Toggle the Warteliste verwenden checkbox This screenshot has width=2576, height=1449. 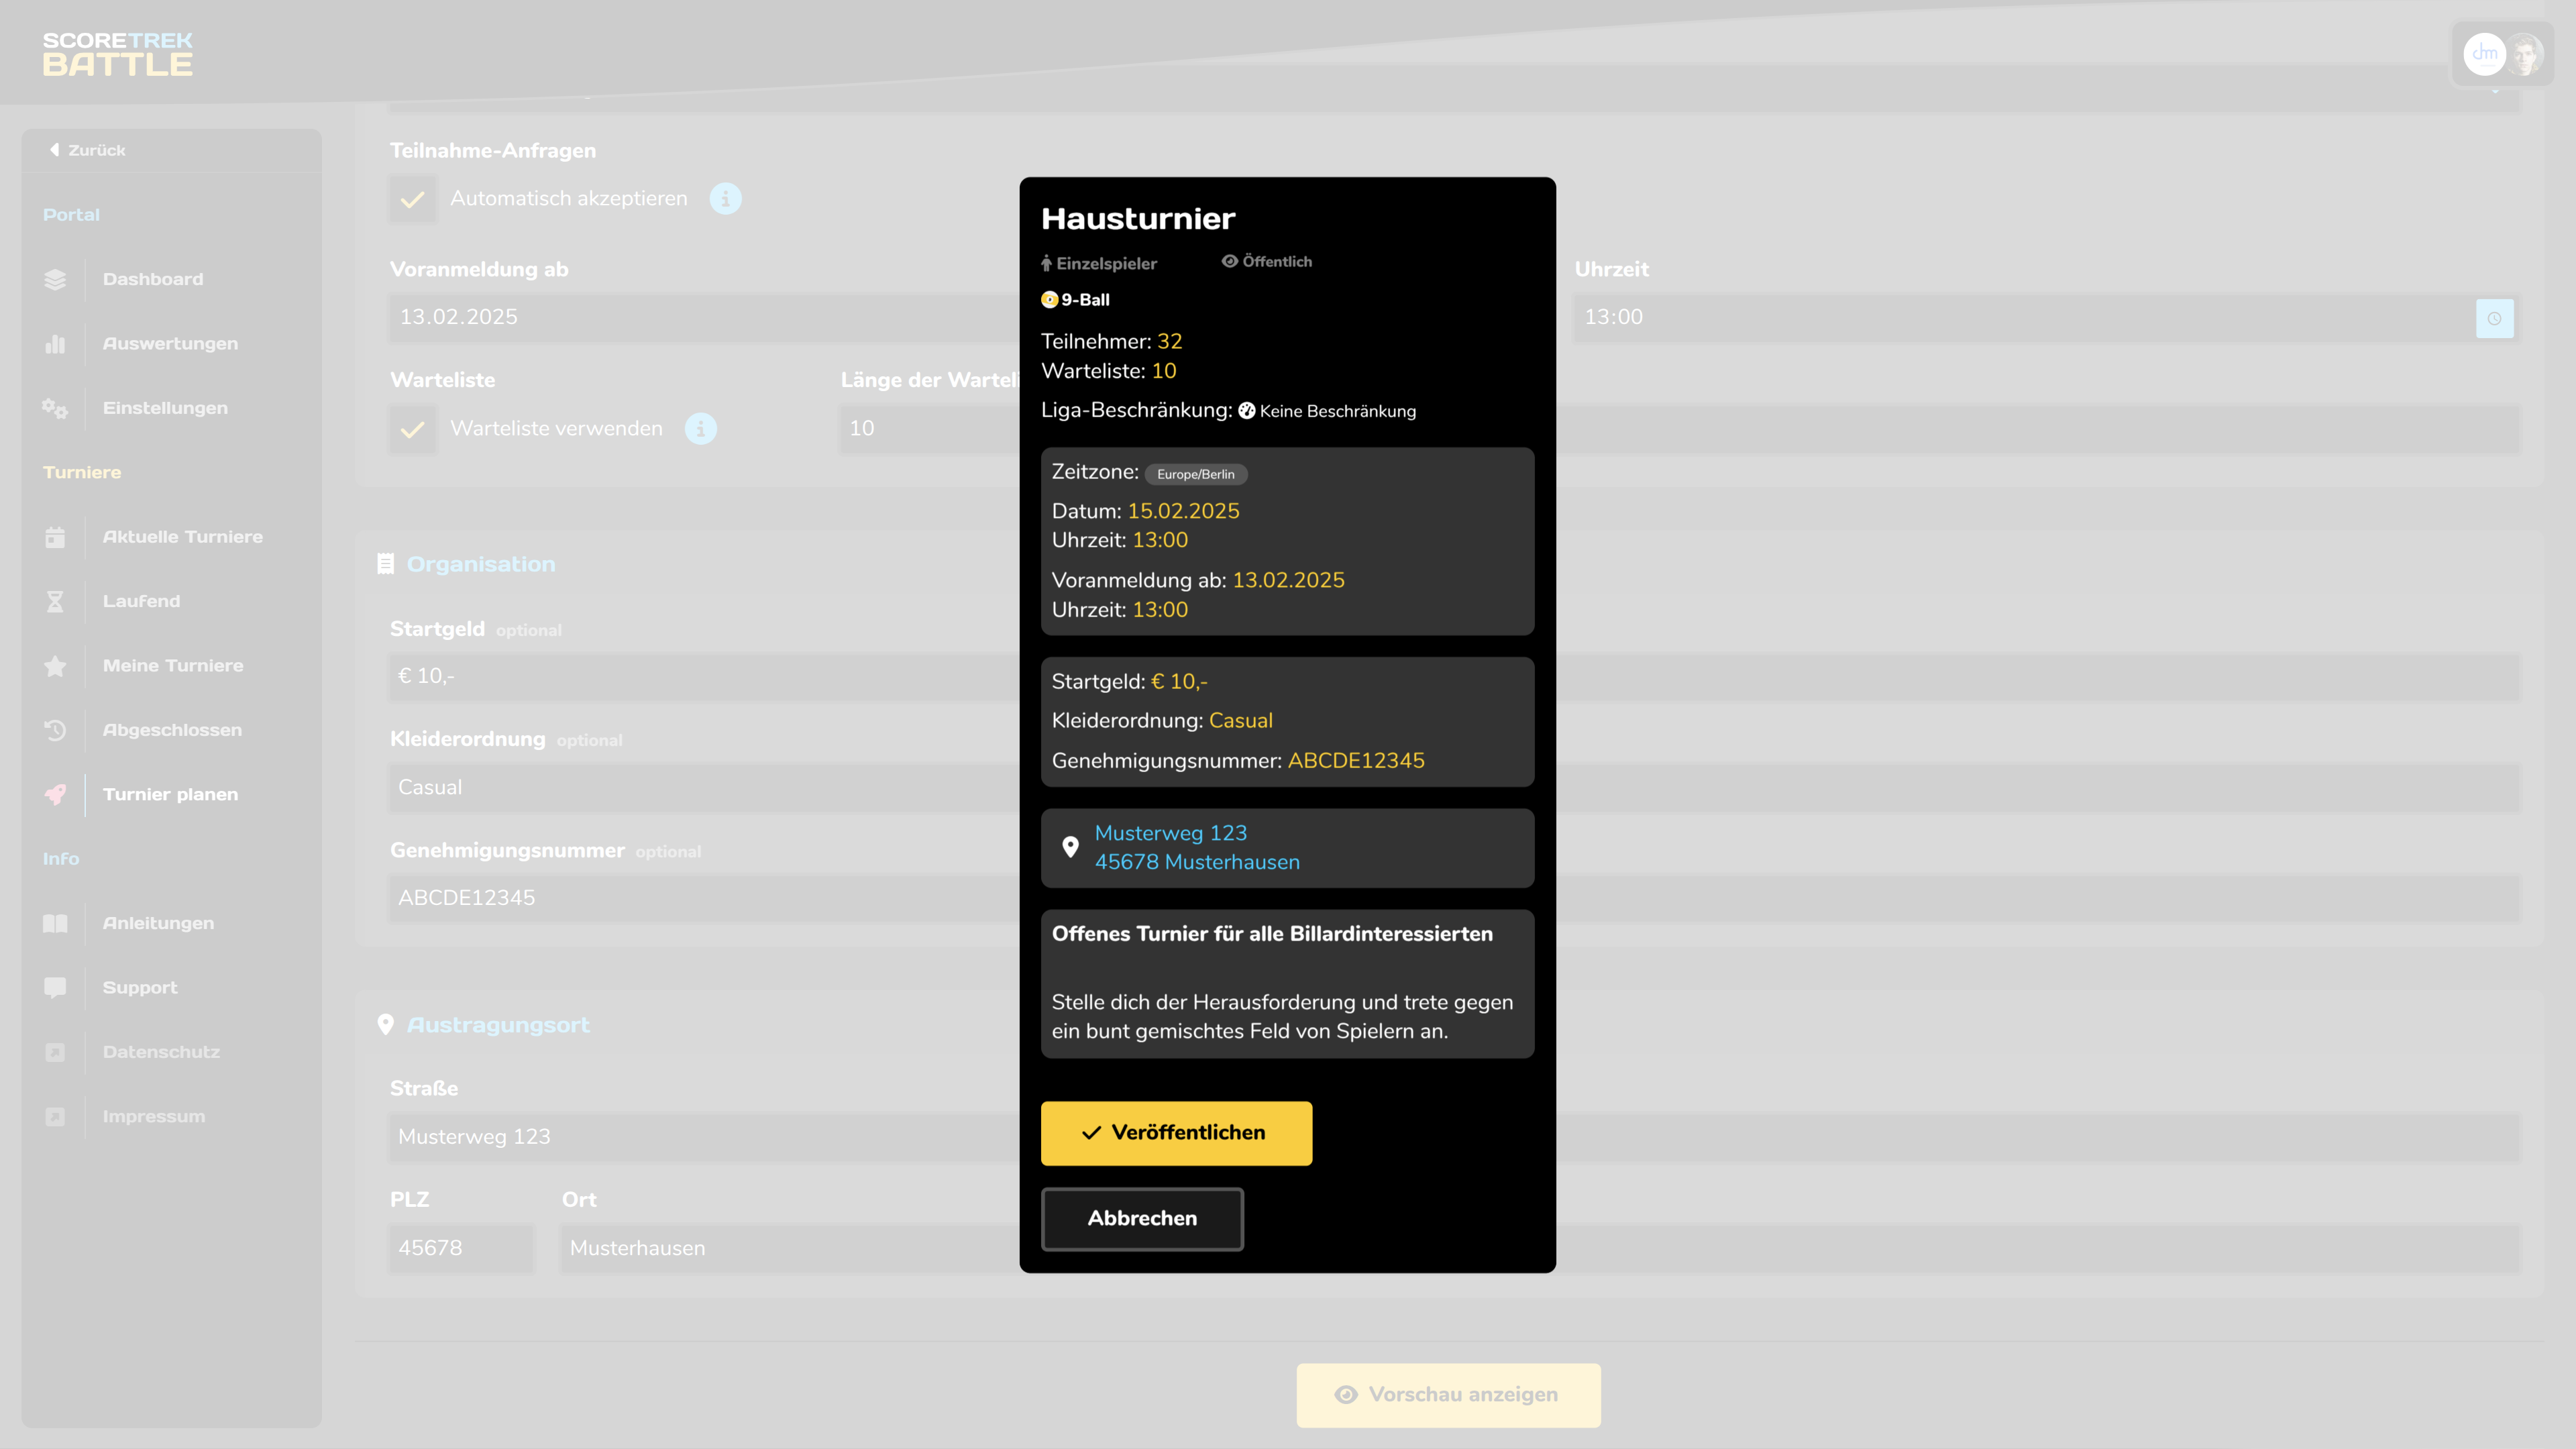pos(412,429)
